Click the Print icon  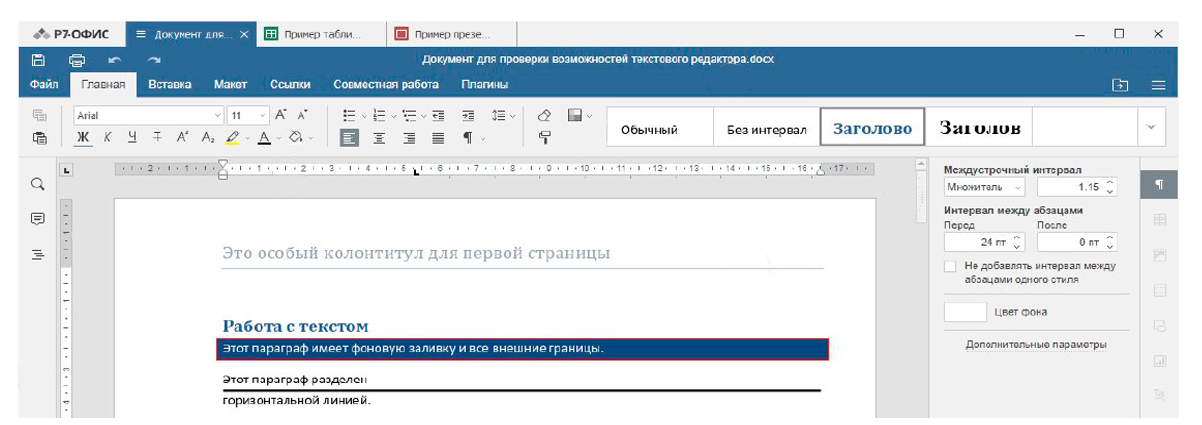coord(76,60)
